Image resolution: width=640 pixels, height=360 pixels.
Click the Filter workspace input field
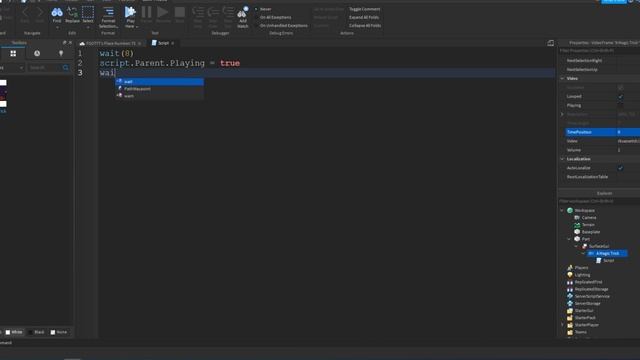(x=599, y=201)
